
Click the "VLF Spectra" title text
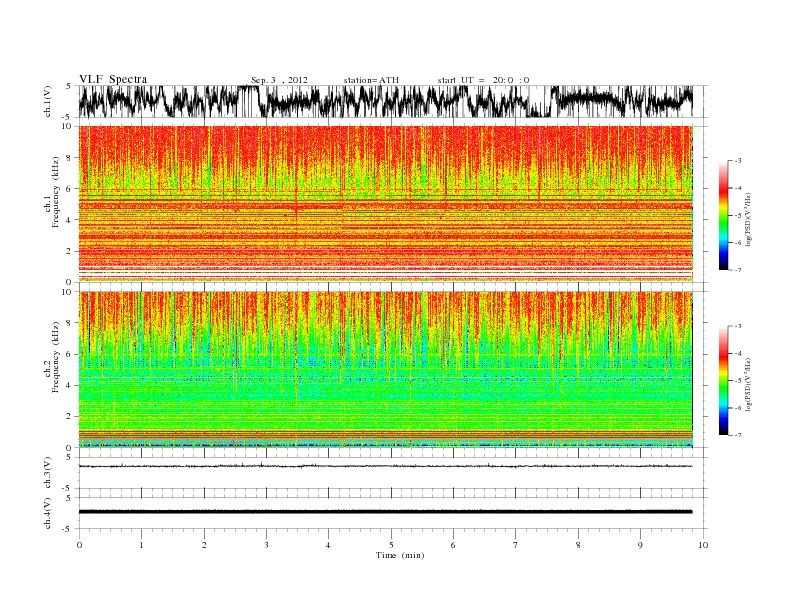113,79
